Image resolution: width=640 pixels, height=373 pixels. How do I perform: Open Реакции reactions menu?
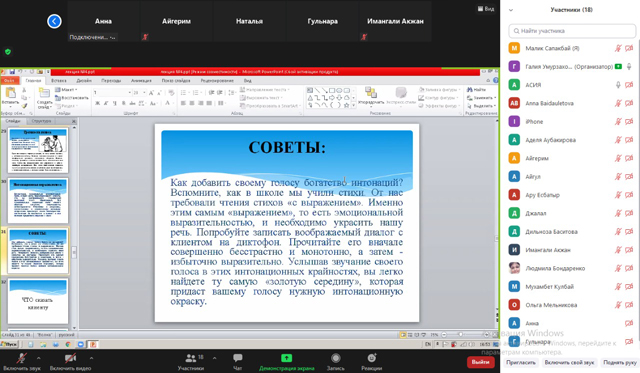(371, 362)
